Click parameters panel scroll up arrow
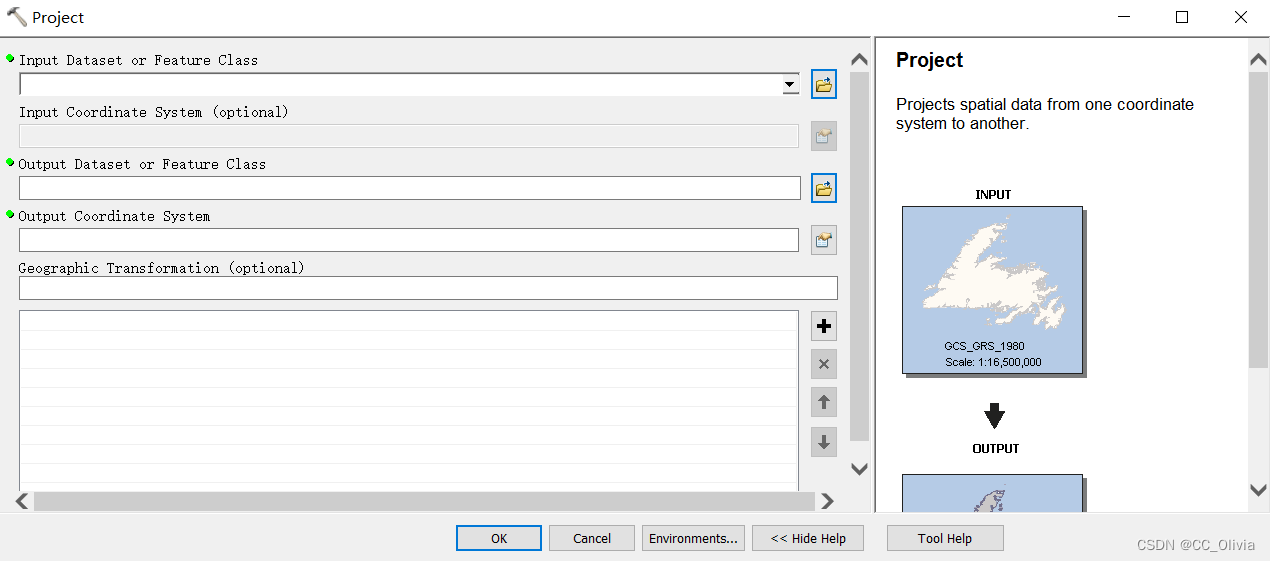Screen dimensions: 1270x561 pyautogui.click(x=859, y=60)
